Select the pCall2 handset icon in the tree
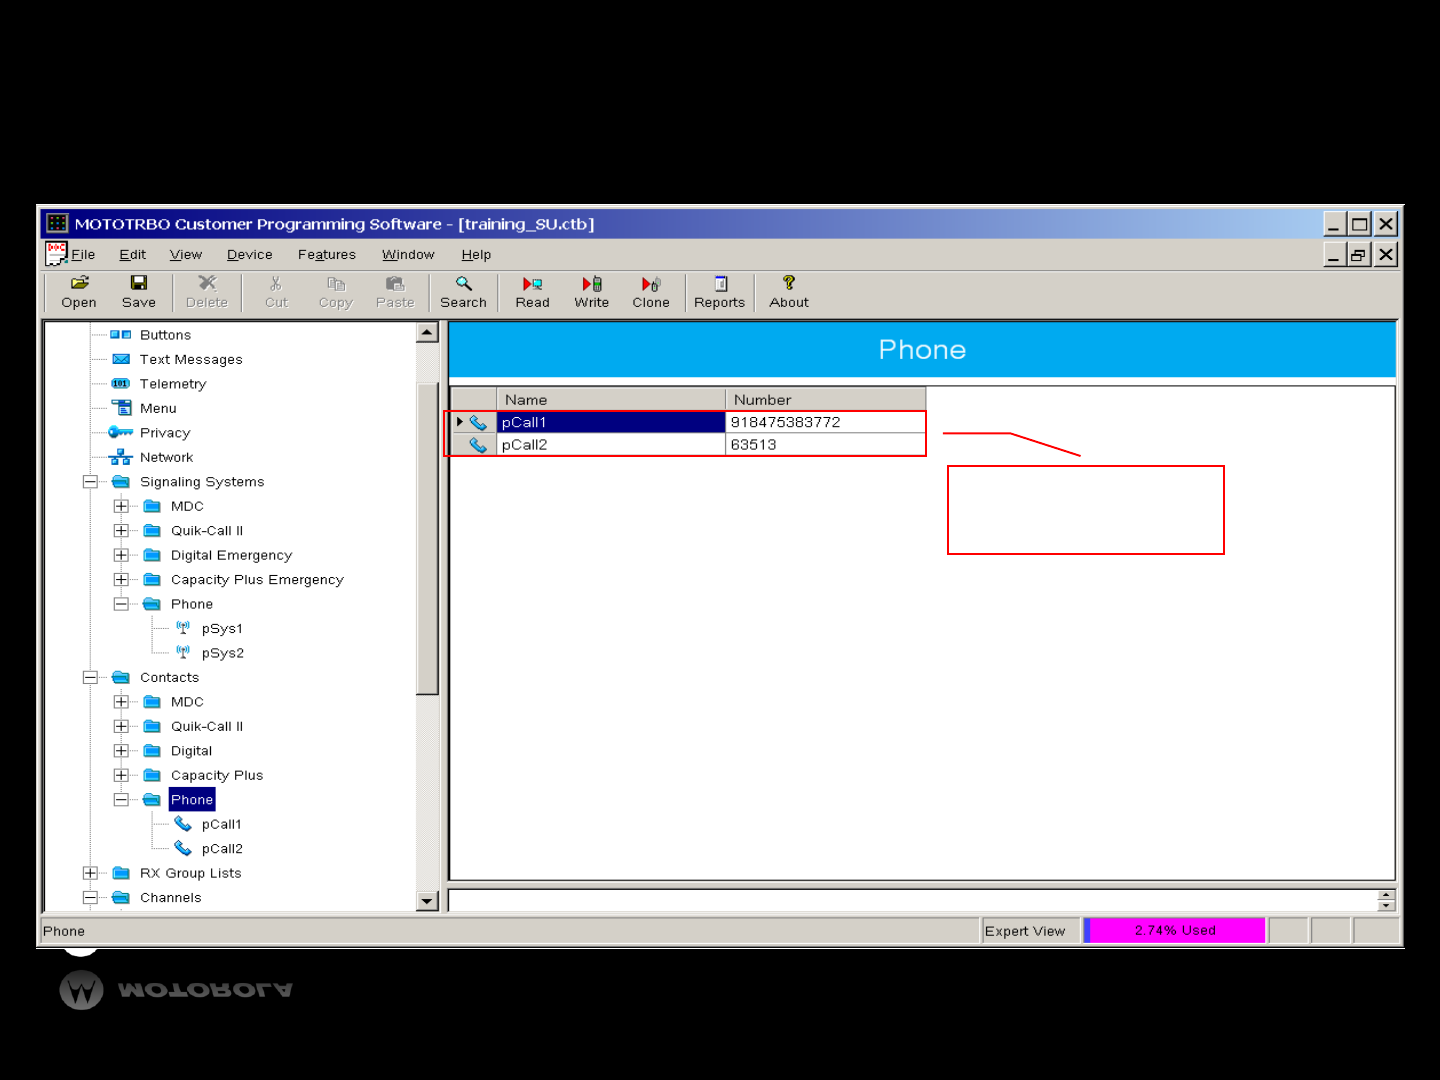Image resolution: width=1440 pixels, height=1080 pixels. coord(183,849)
